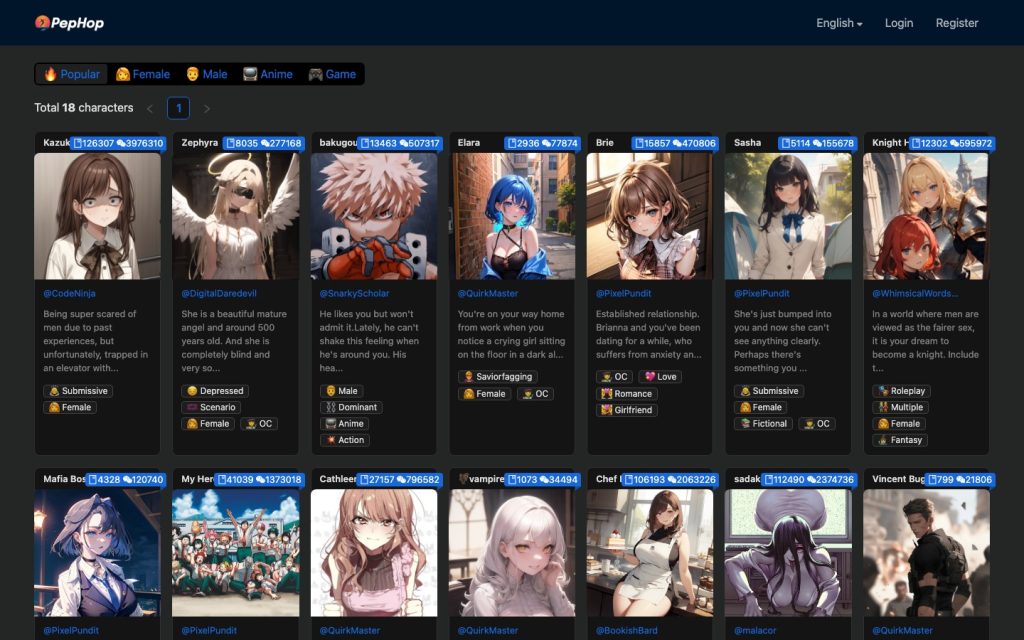Go to next page arrow
Image resolution: width=1024 pixels, height=640 pixels.
(207, 108)
